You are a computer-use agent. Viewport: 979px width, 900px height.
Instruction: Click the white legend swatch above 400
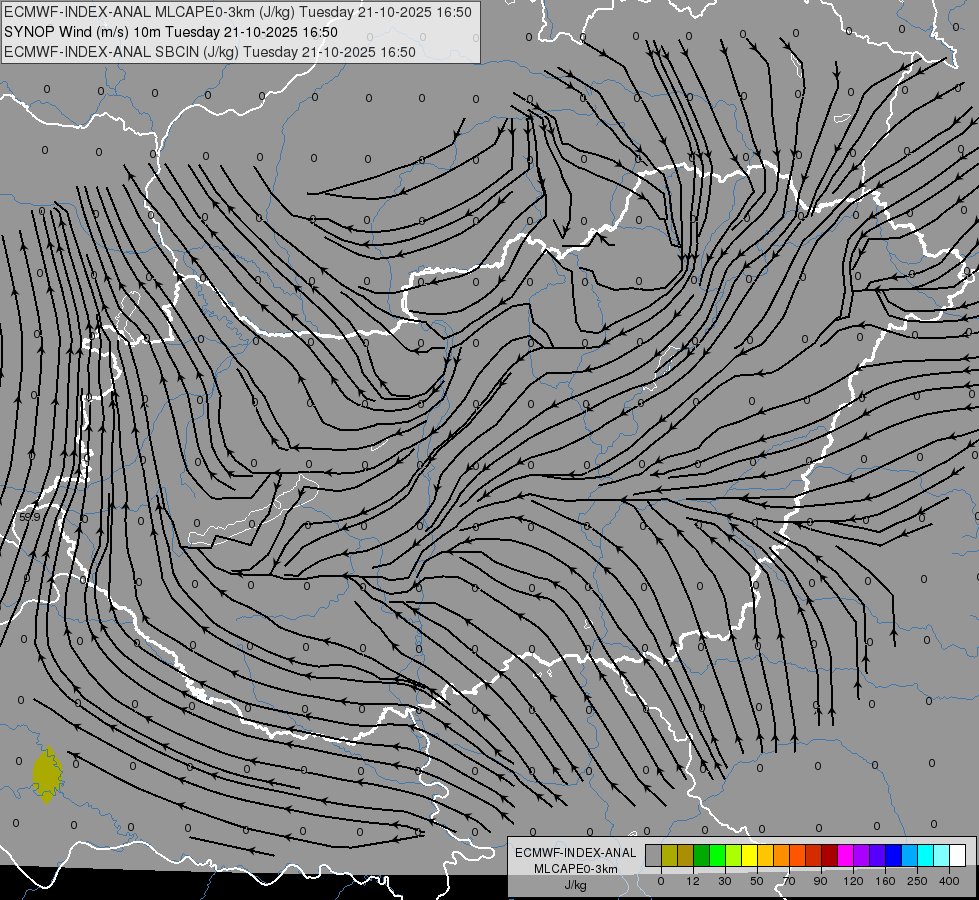(x=958, y=855)
